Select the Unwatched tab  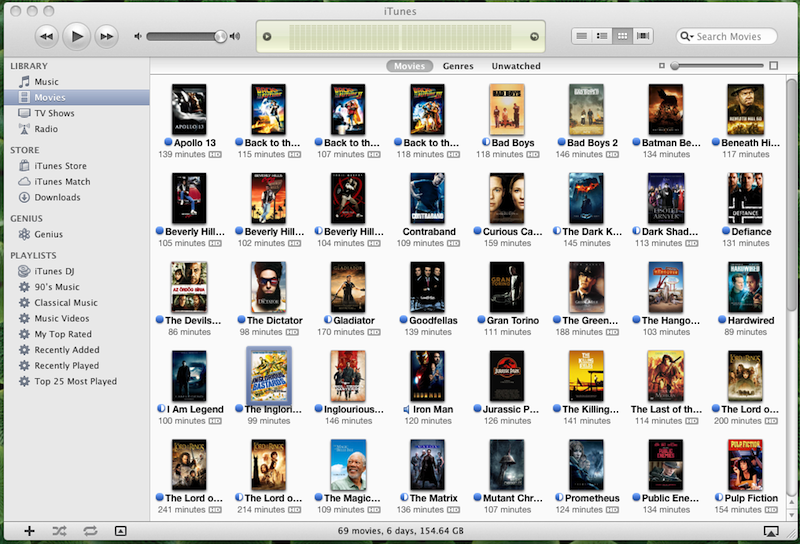coord(516,66)
